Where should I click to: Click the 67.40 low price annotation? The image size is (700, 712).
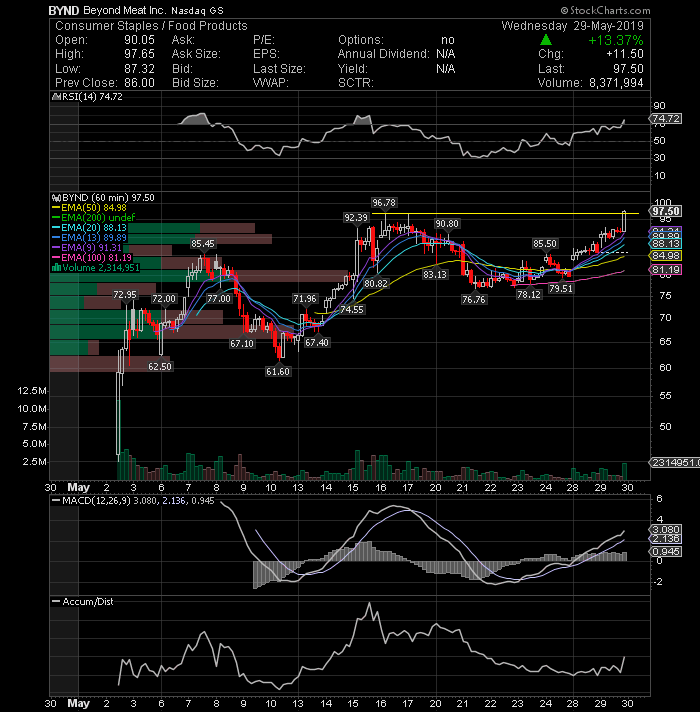click(x=317, y=342)
